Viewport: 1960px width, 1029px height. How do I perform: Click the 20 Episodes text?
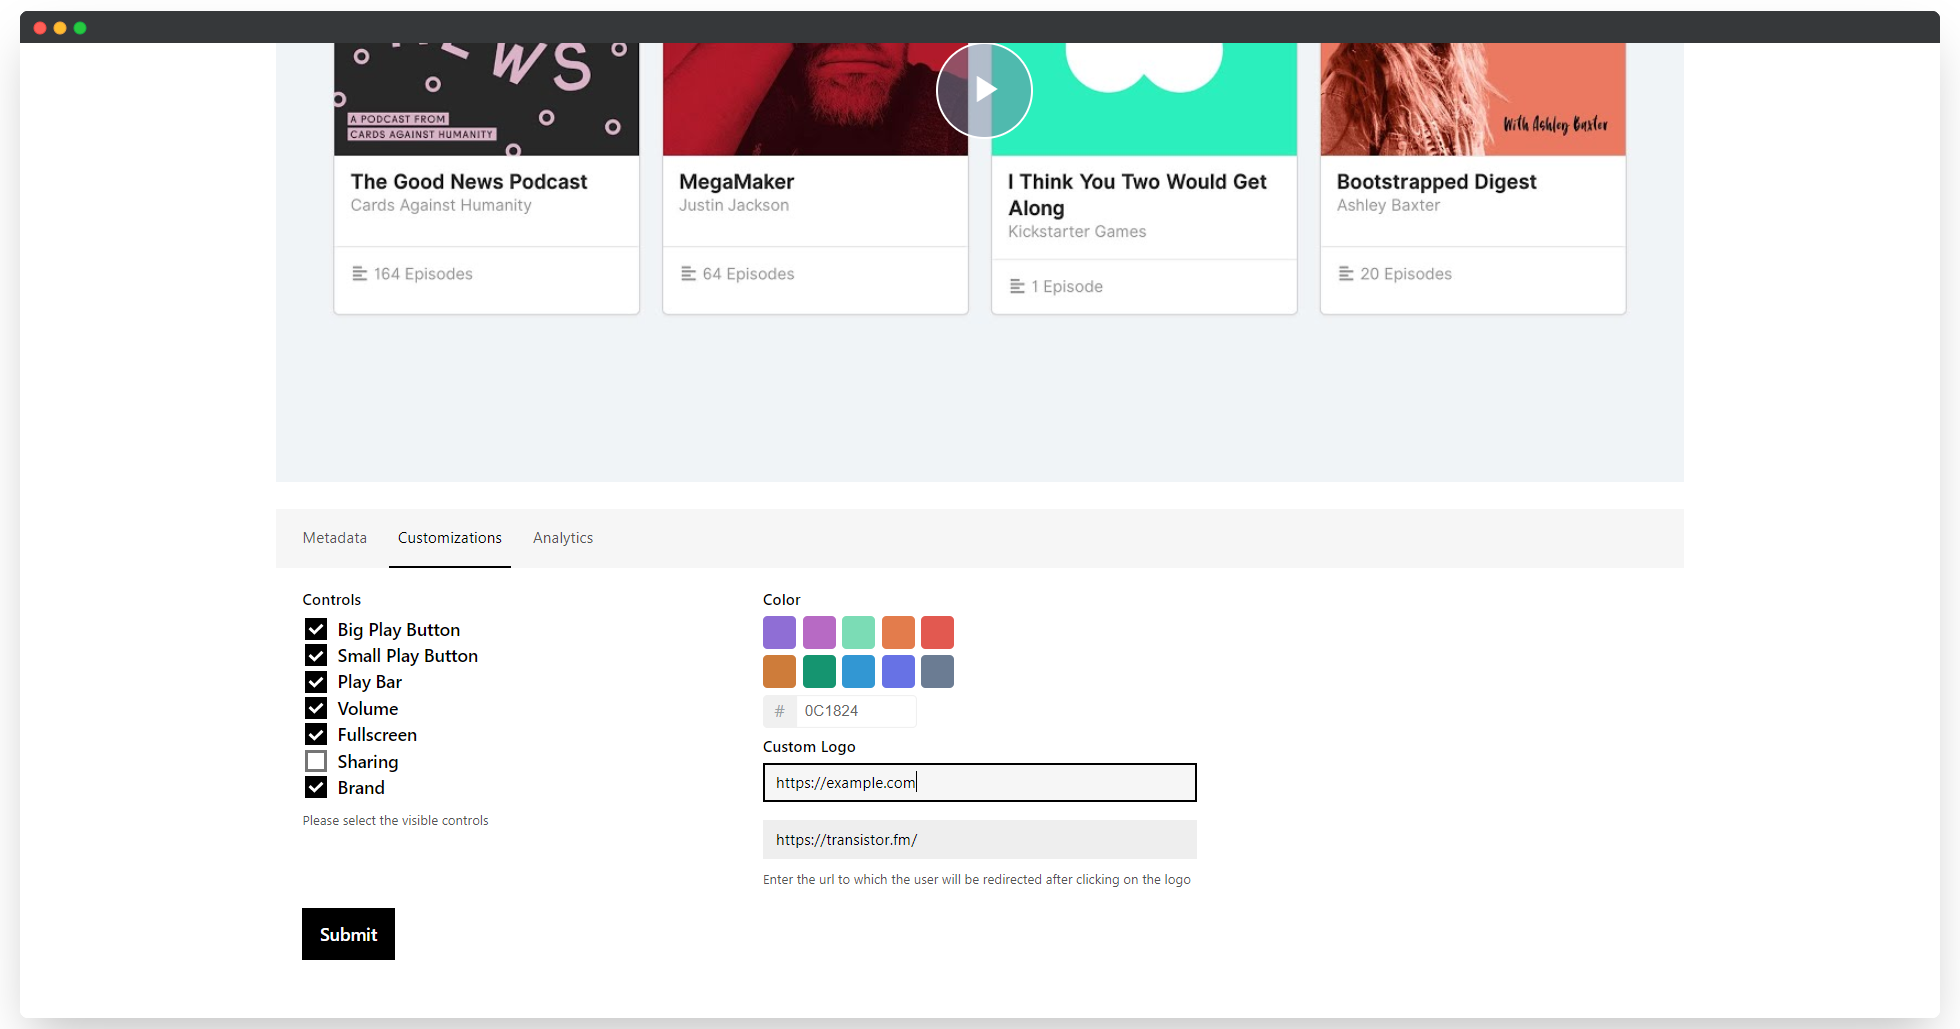(1406, 274)
